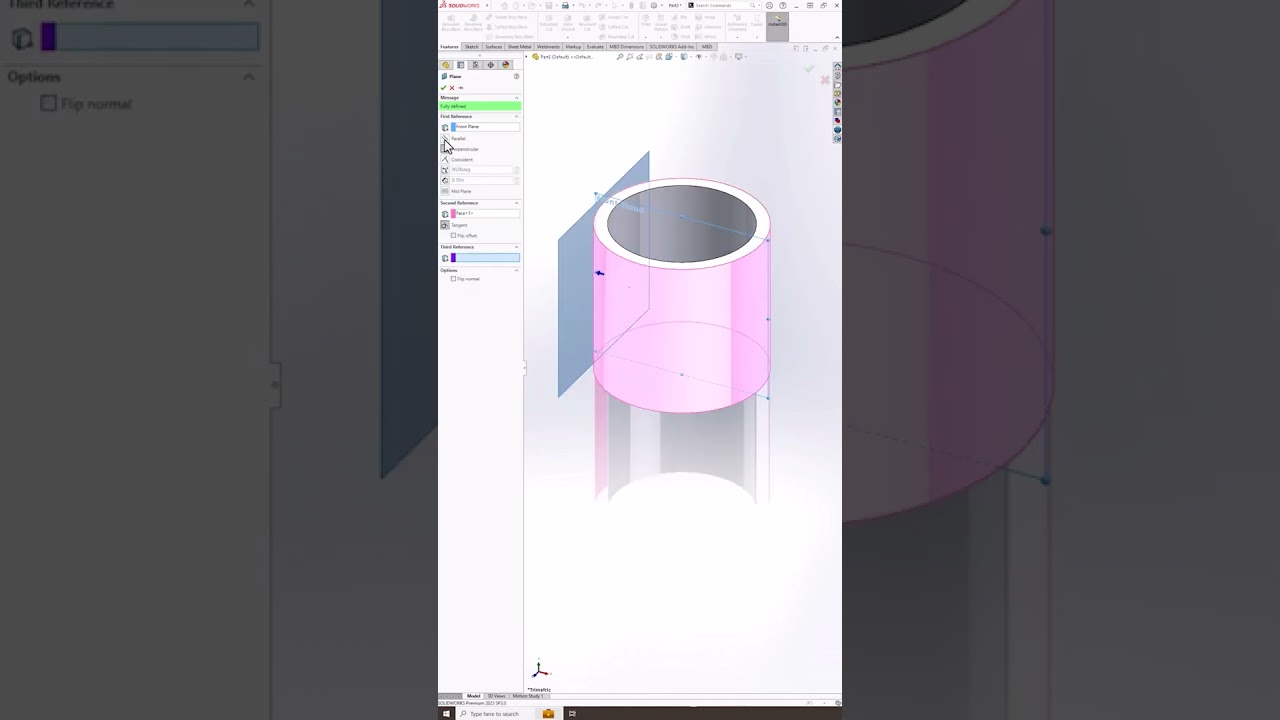Switch to the Features tab

pos(449,47)
